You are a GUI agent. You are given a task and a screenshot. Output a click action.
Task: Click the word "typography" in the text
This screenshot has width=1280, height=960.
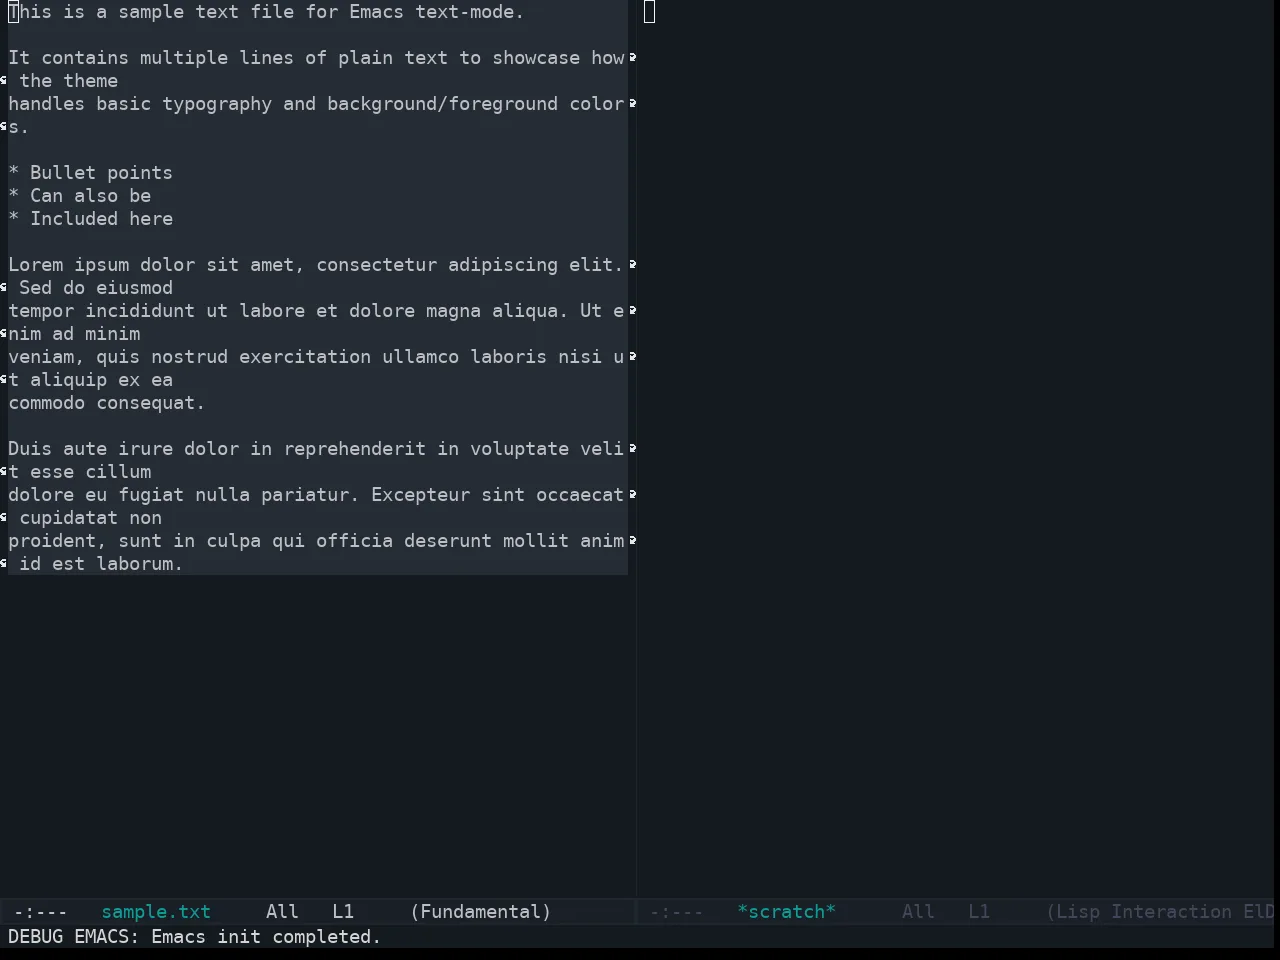[217, 104]
